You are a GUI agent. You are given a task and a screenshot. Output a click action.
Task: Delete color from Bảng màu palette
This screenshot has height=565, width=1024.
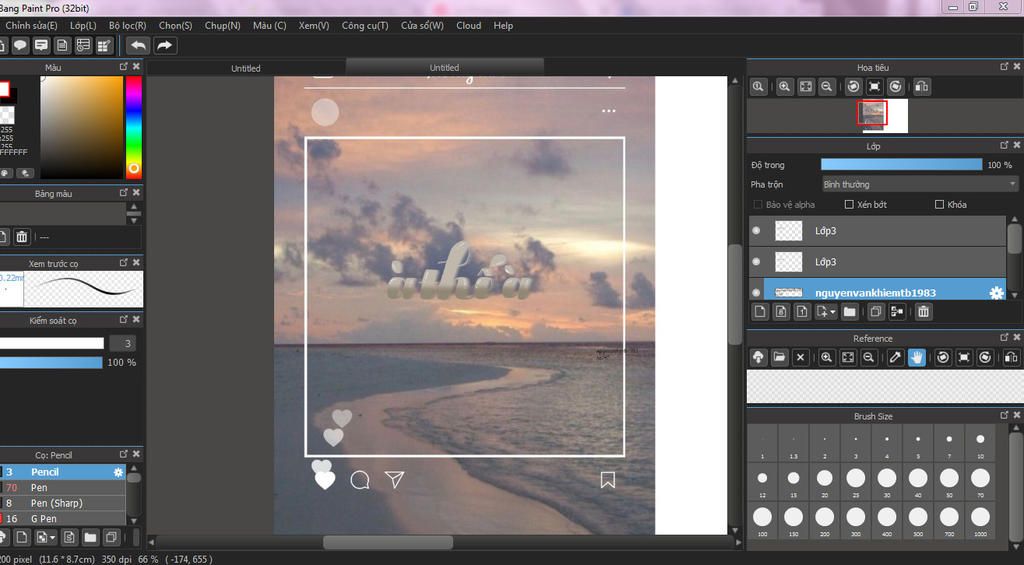tap(22, 236)
